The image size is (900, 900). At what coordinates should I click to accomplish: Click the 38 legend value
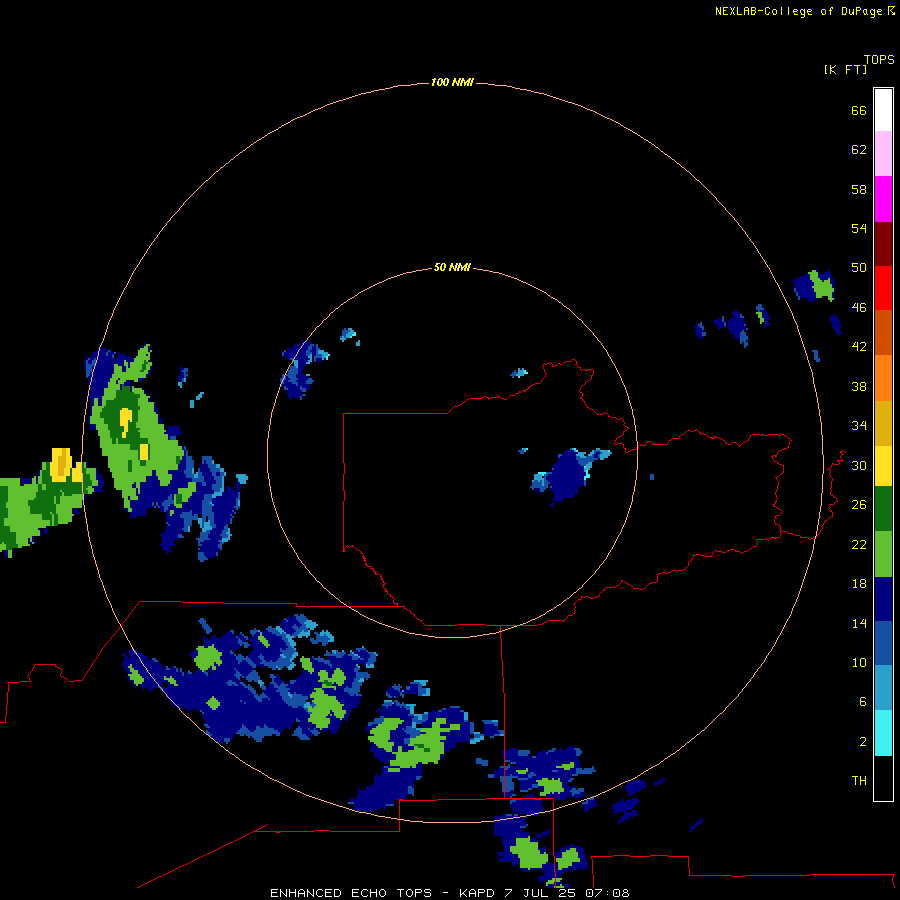pyautogui.click(x=859, y=386)
